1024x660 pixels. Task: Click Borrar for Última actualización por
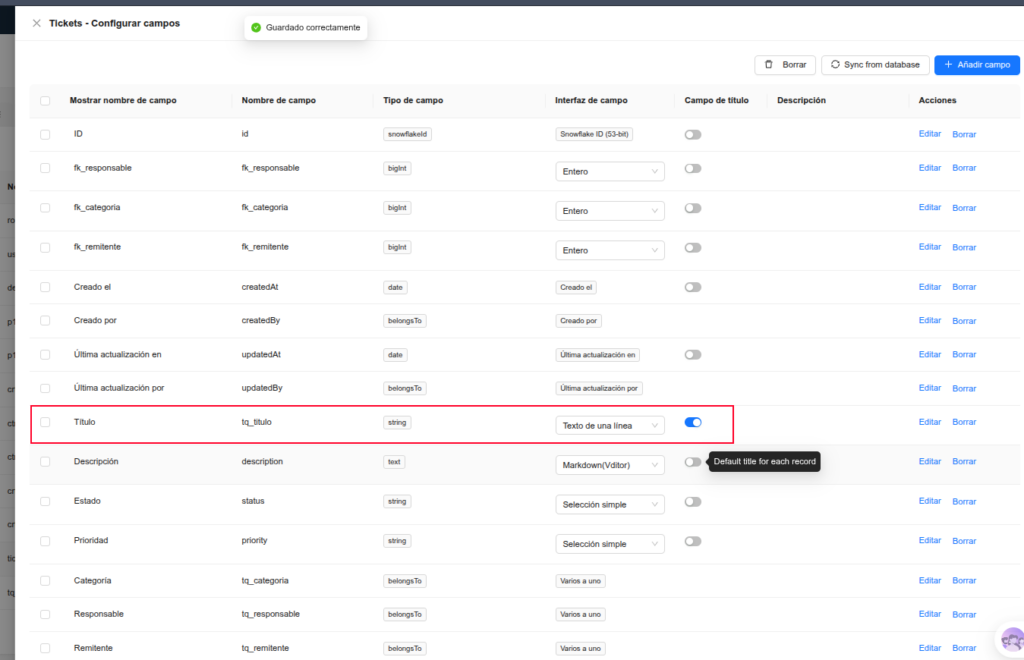pos(964,388)
